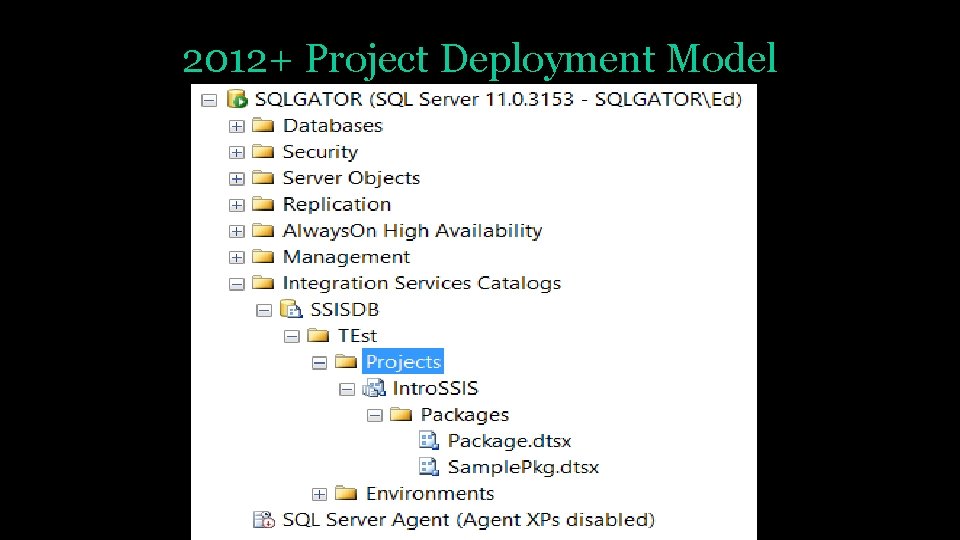Click the AlwaysOn High Availability folder icon

pos(263,230)
